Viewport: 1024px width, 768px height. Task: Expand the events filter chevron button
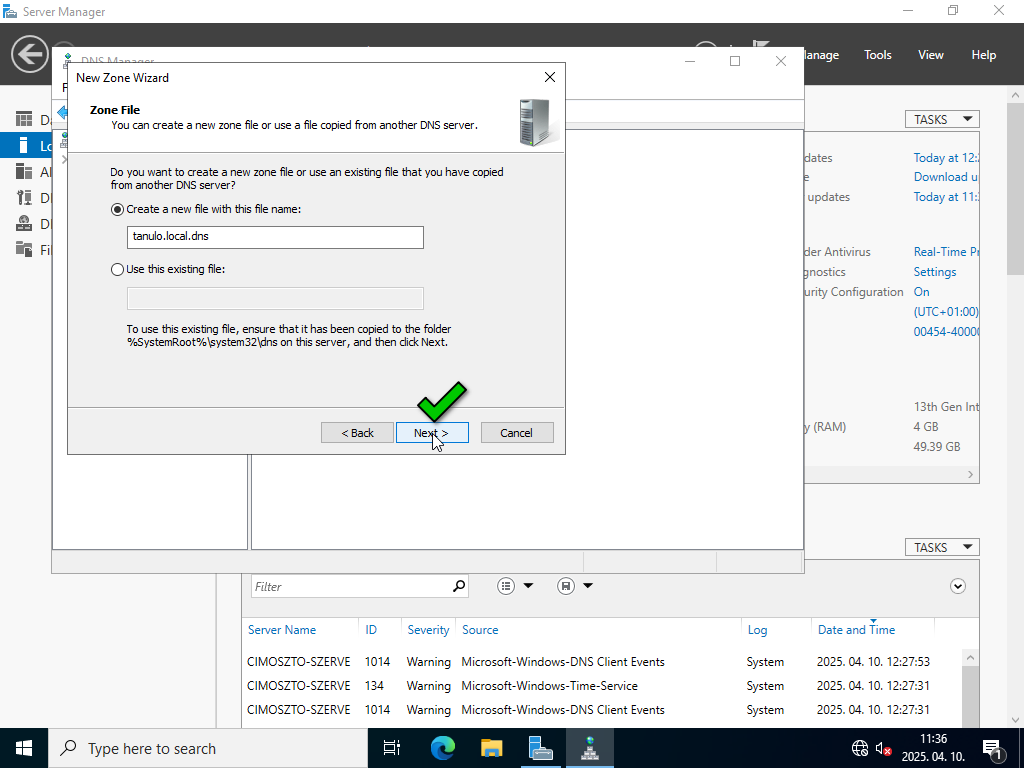(x=958, y=586)
